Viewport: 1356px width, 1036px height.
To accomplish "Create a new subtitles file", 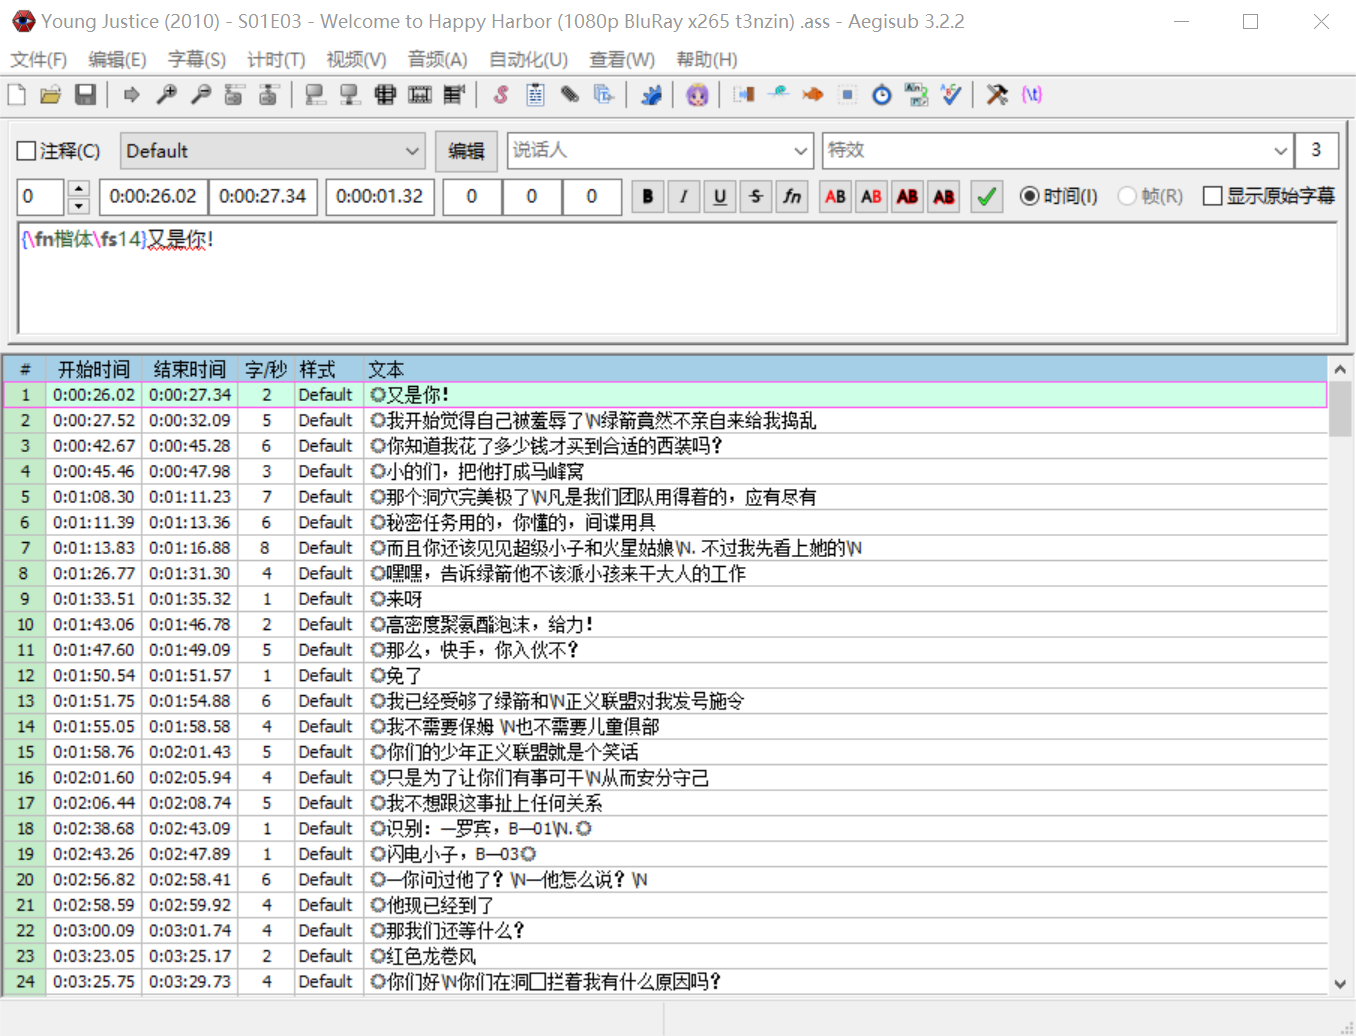I will [x=17, y=95].
